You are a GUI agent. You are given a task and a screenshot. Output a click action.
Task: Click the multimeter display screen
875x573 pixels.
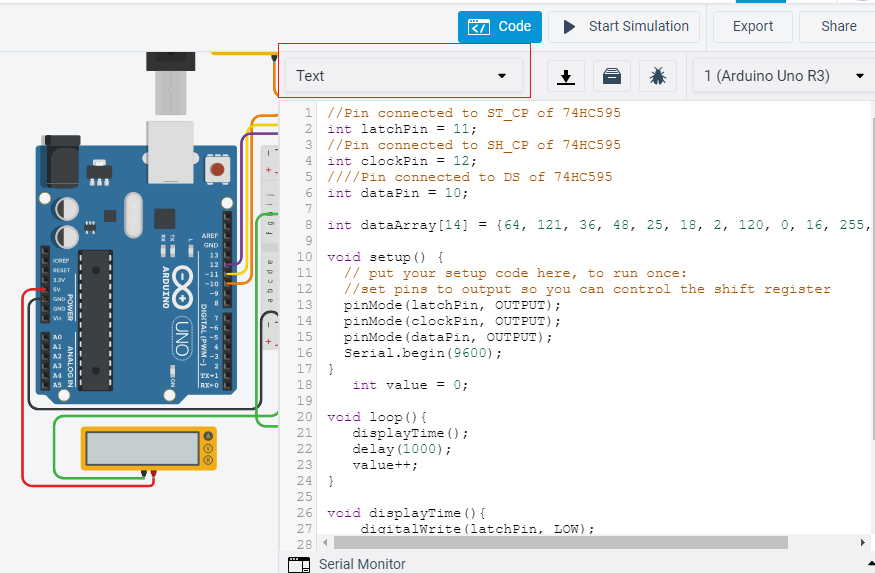143,449
